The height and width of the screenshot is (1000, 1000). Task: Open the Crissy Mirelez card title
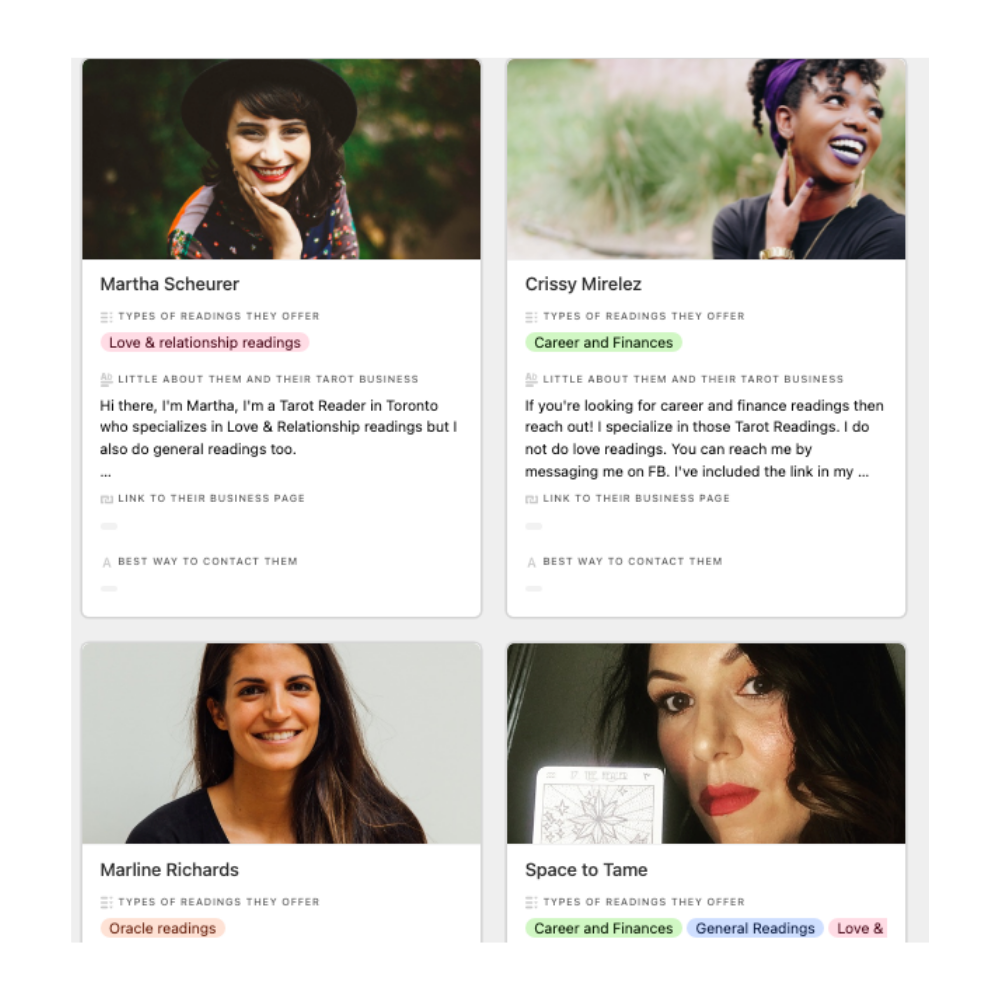(583, 284)
